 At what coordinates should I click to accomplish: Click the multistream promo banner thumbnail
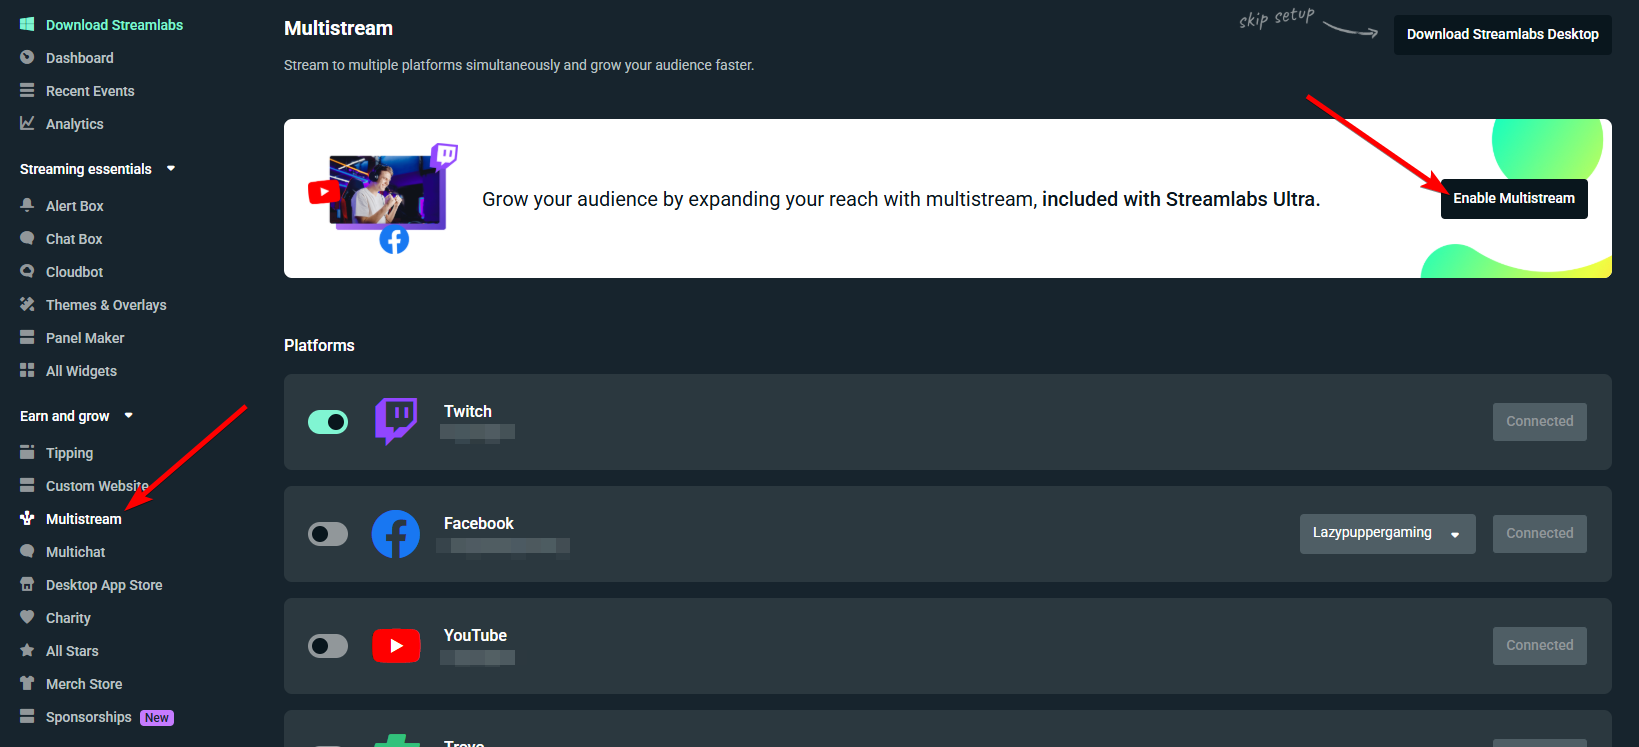click(x=383, y=199)
